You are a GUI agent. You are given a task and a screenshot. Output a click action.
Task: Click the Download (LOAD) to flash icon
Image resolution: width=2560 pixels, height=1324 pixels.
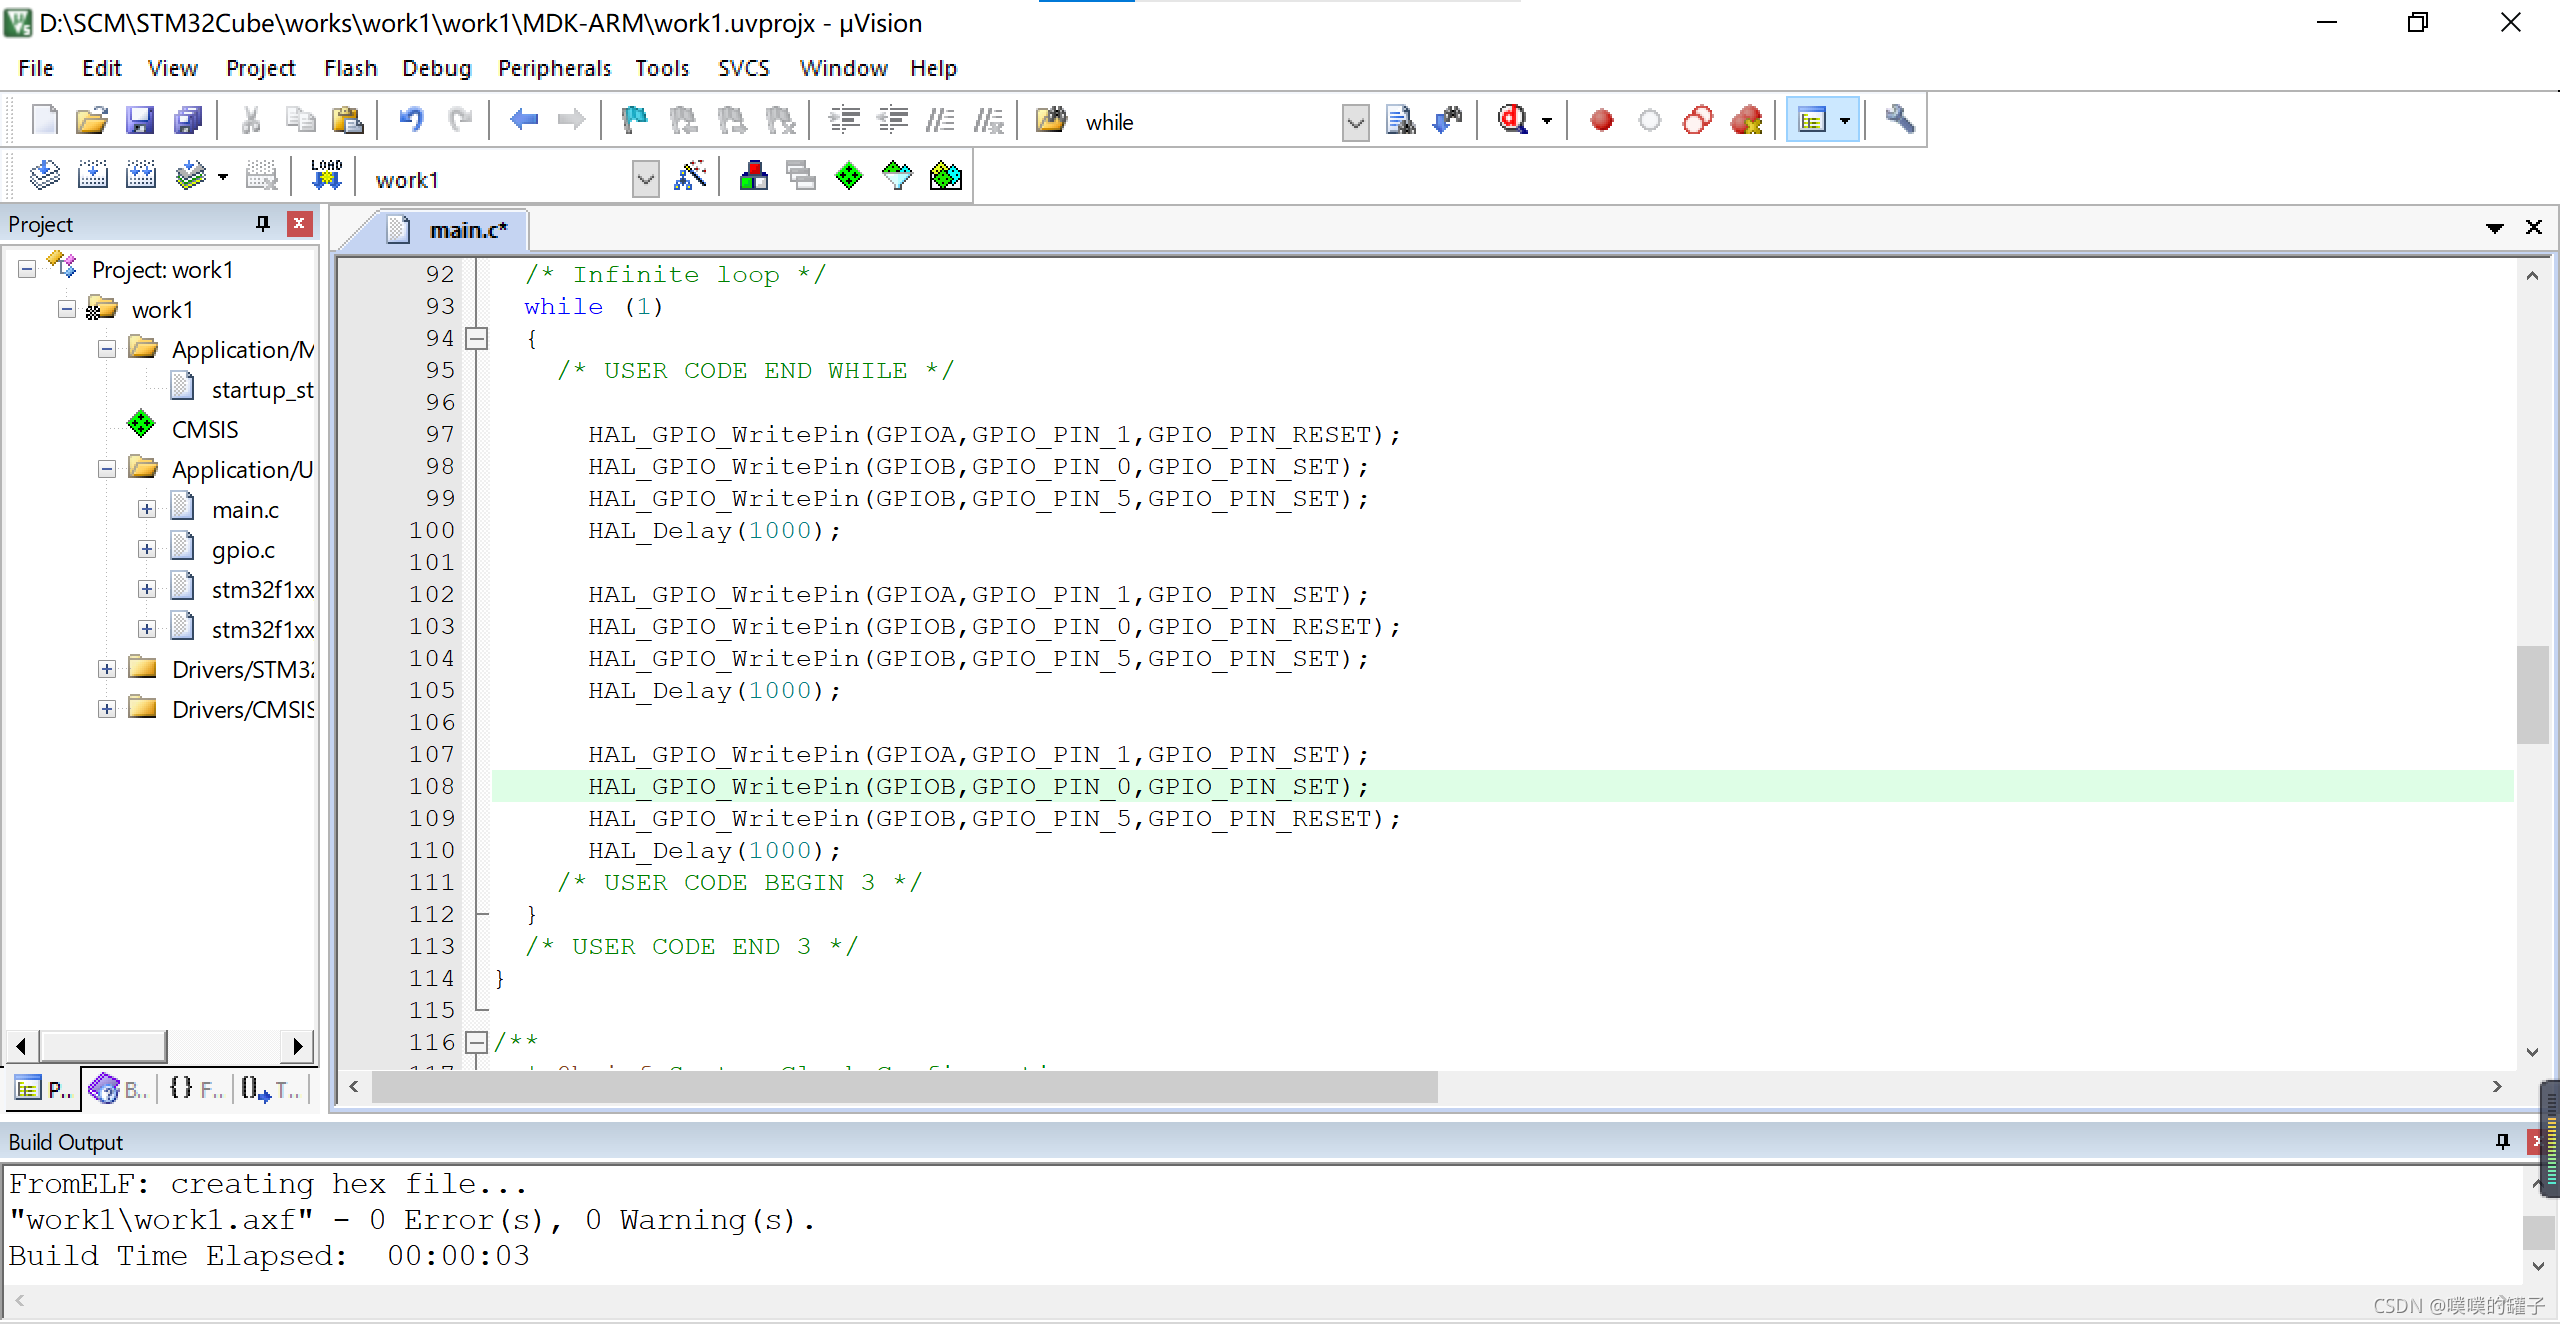tap(326, 177)
